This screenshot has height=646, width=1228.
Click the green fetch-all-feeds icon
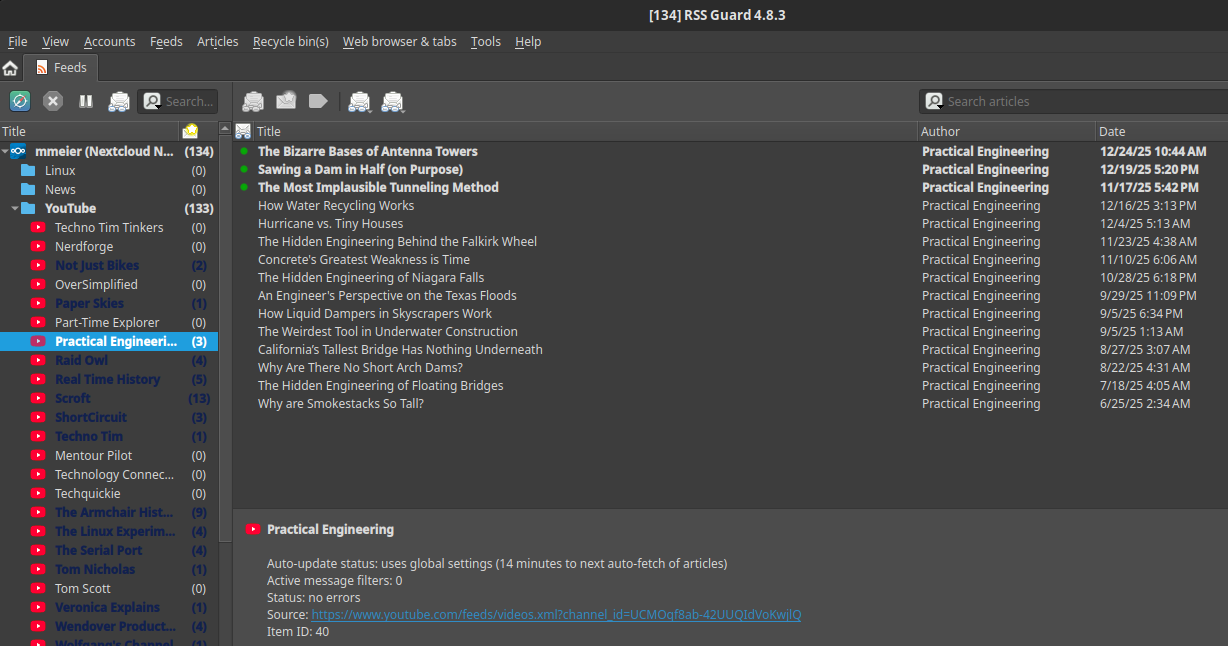coord(20,101)
